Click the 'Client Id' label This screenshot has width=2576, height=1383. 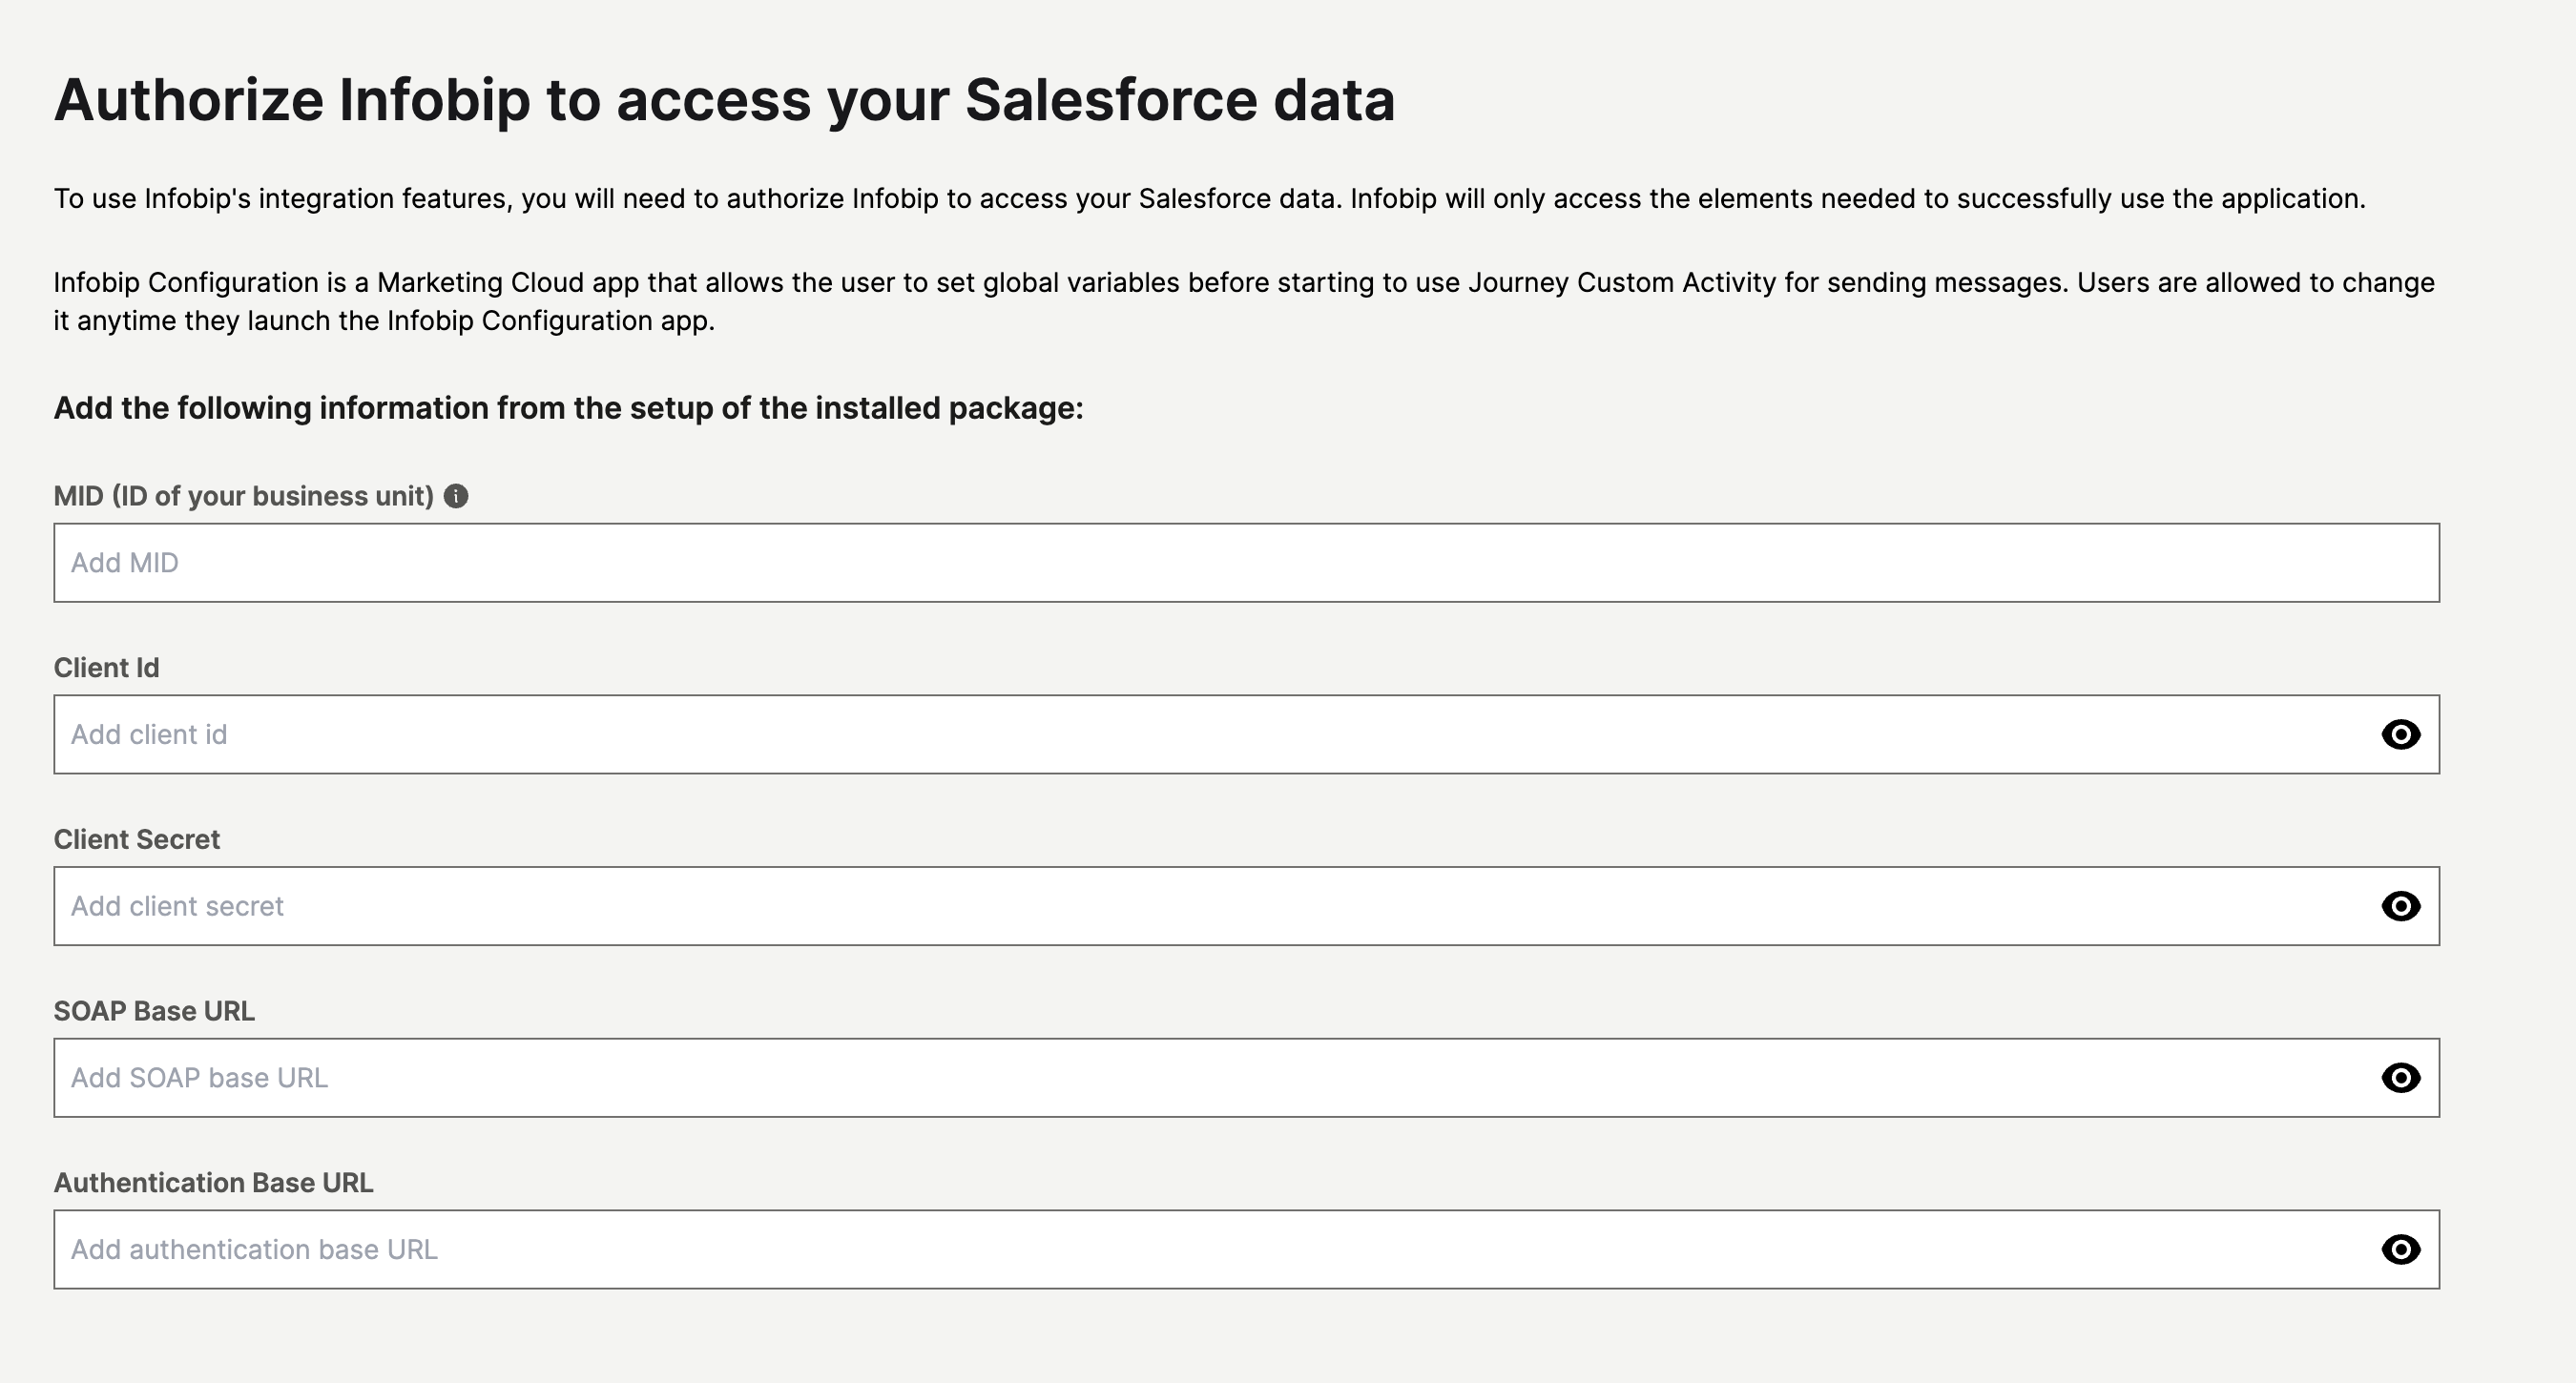[106, 668]
